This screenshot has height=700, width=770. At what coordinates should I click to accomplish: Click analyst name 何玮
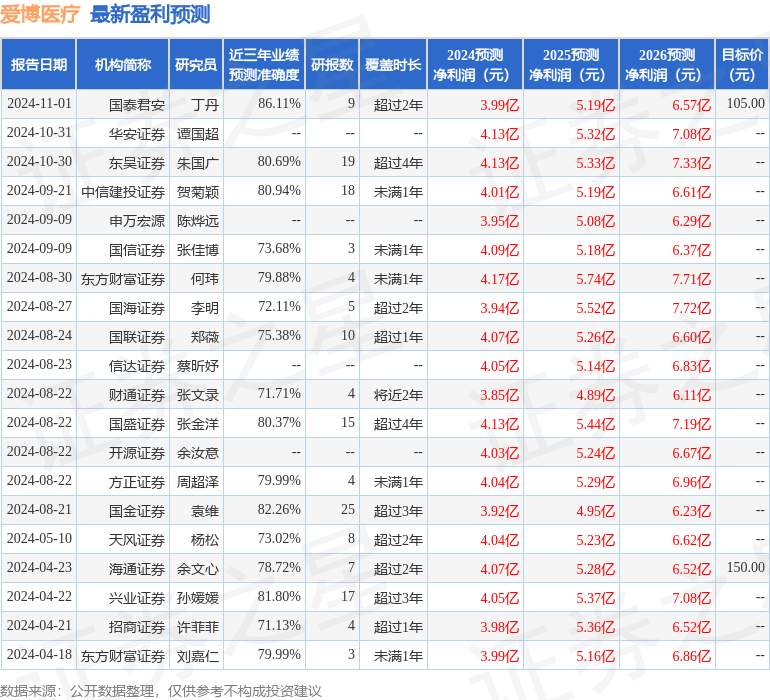tap(205, 279)
